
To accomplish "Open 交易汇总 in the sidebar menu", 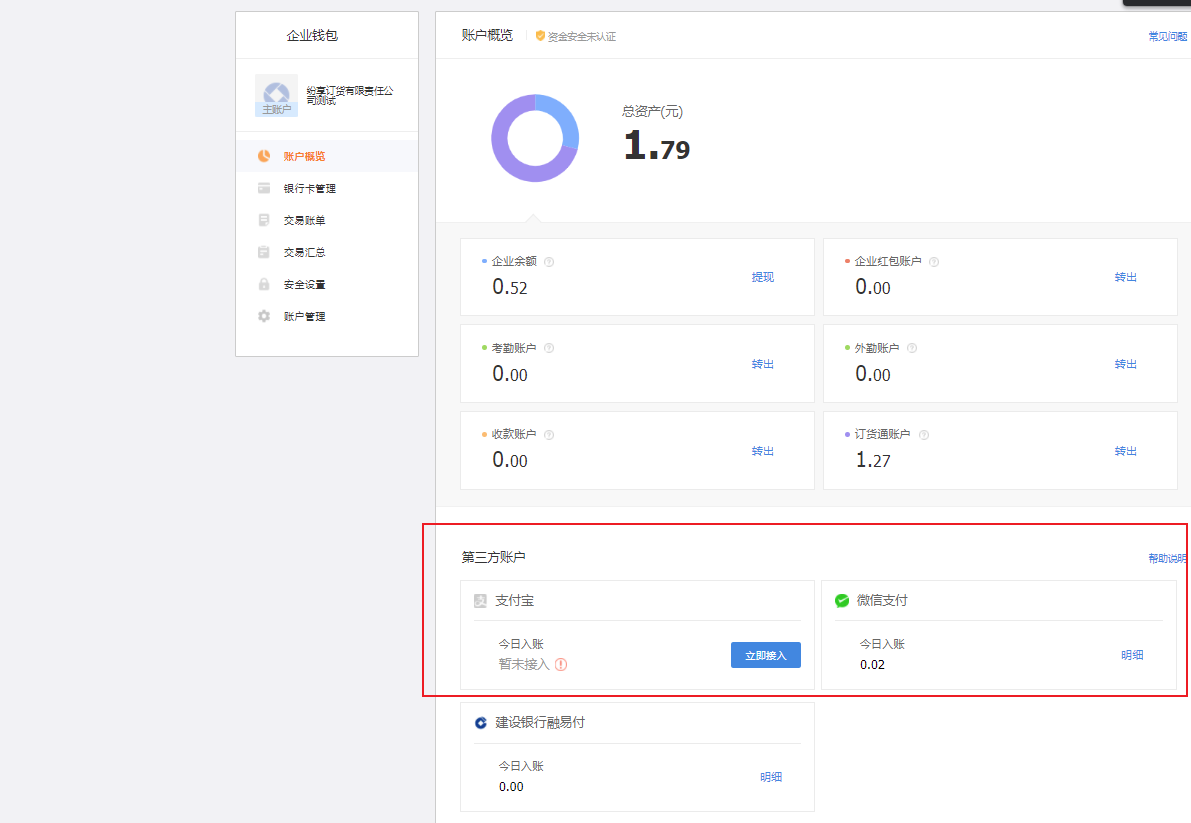I will pyautogui.click(x=304, y=252).
